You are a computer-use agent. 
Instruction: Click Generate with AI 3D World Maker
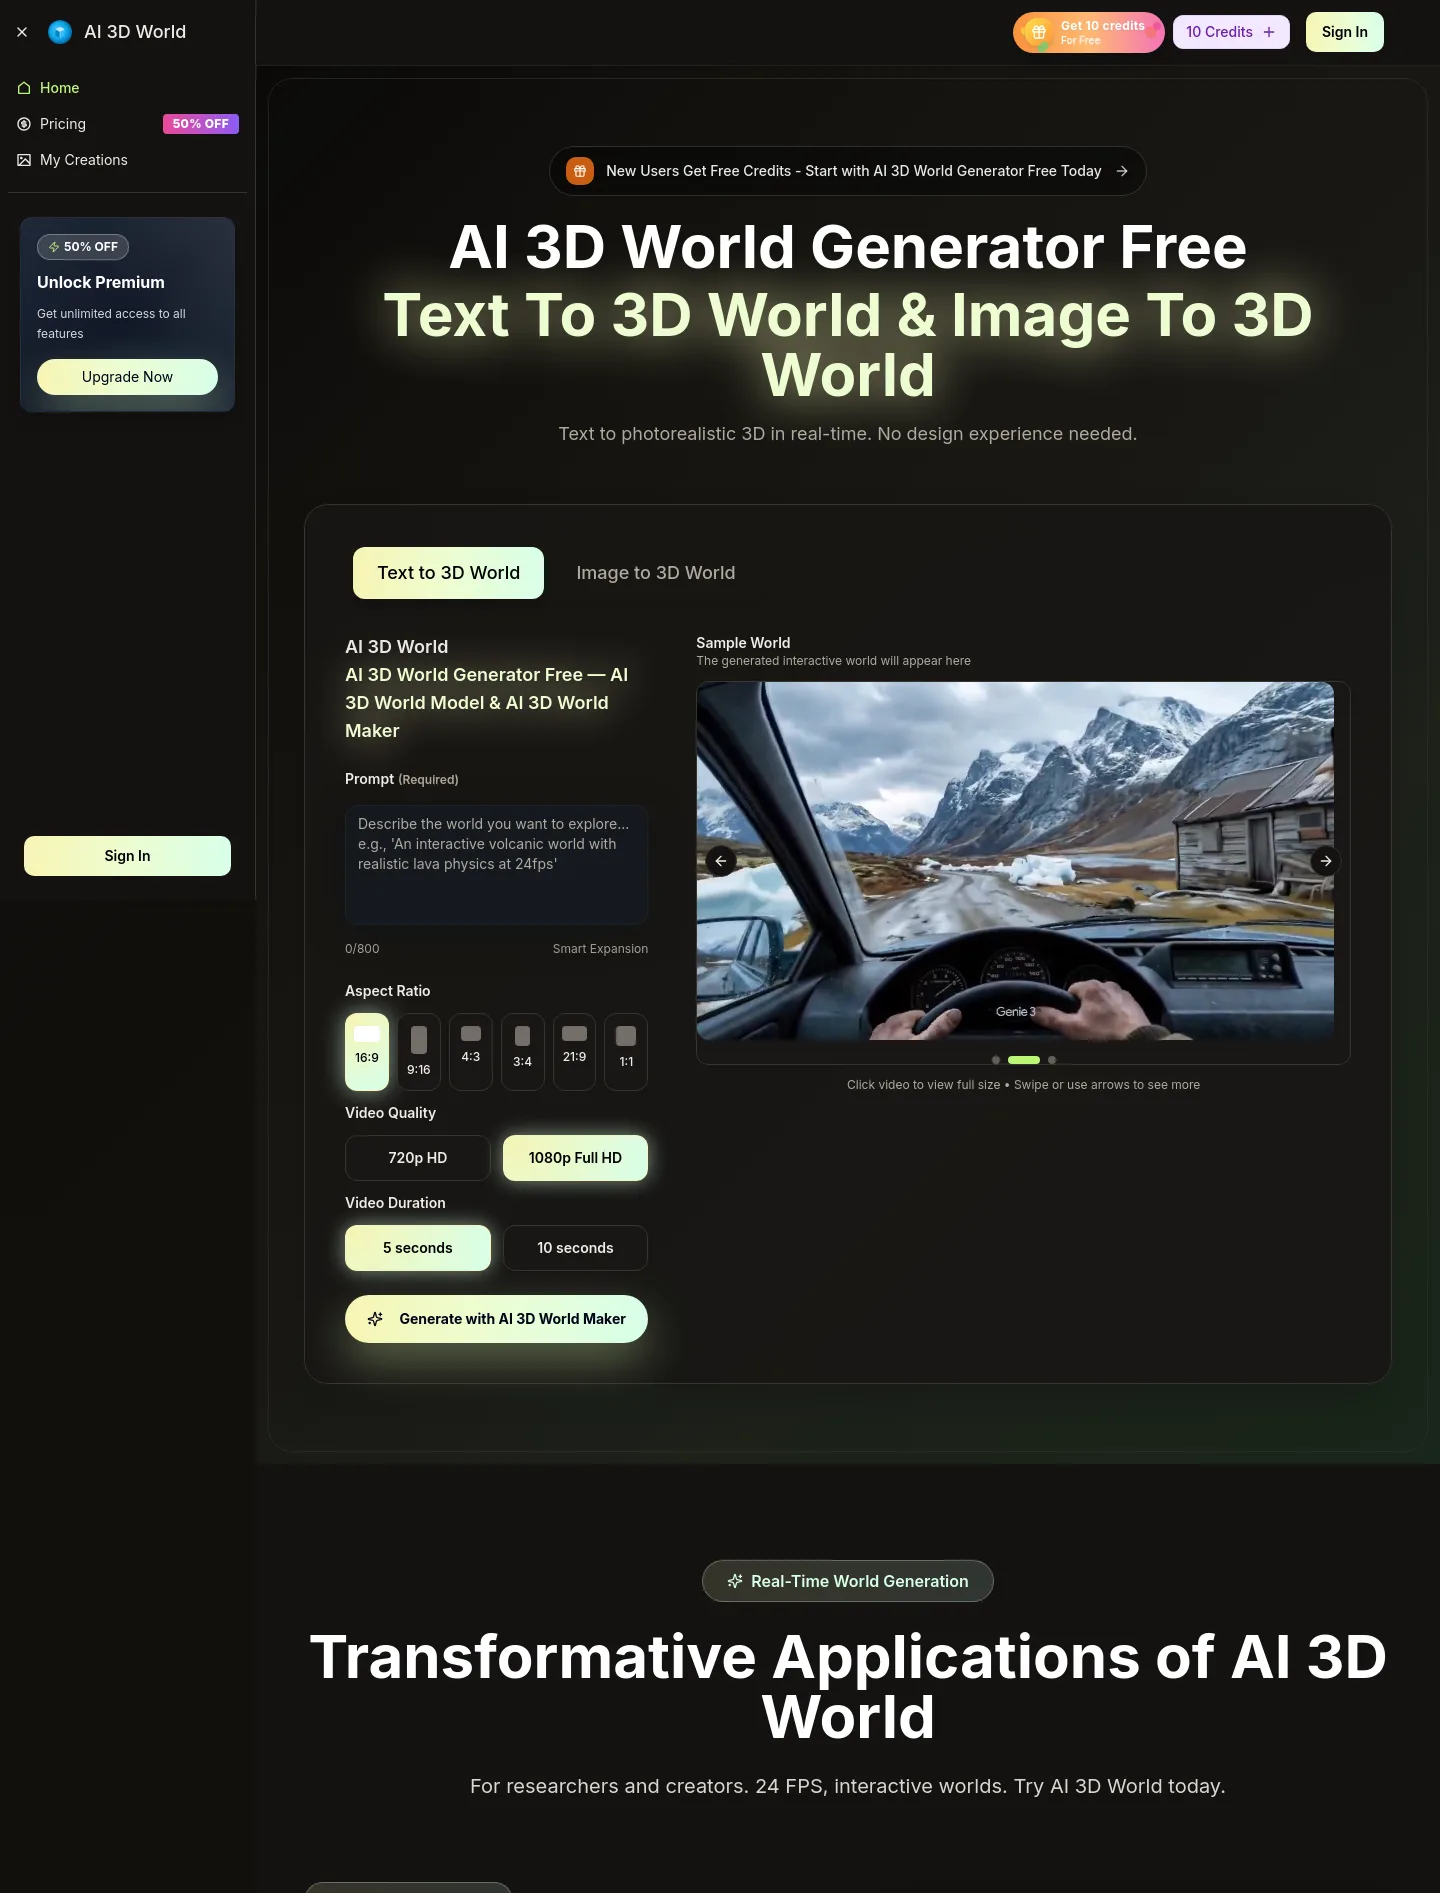(496, 1319)
